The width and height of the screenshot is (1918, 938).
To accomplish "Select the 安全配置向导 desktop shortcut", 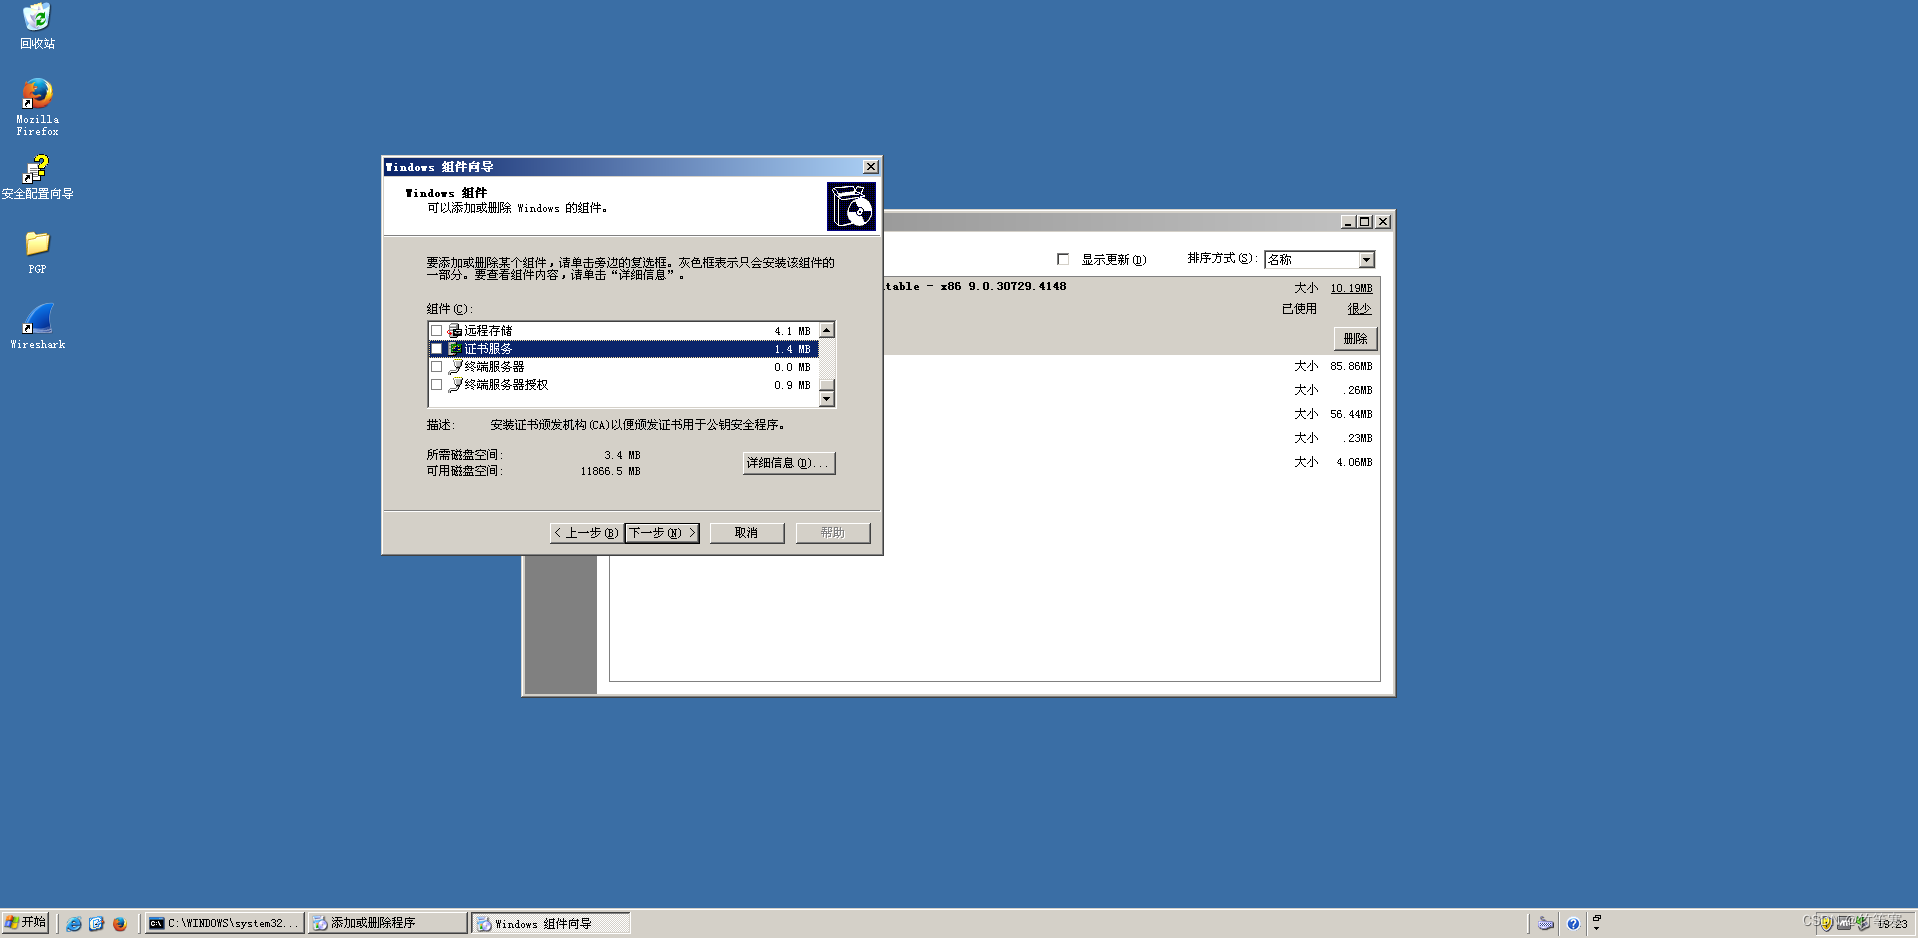I will (x=37, y=177).
